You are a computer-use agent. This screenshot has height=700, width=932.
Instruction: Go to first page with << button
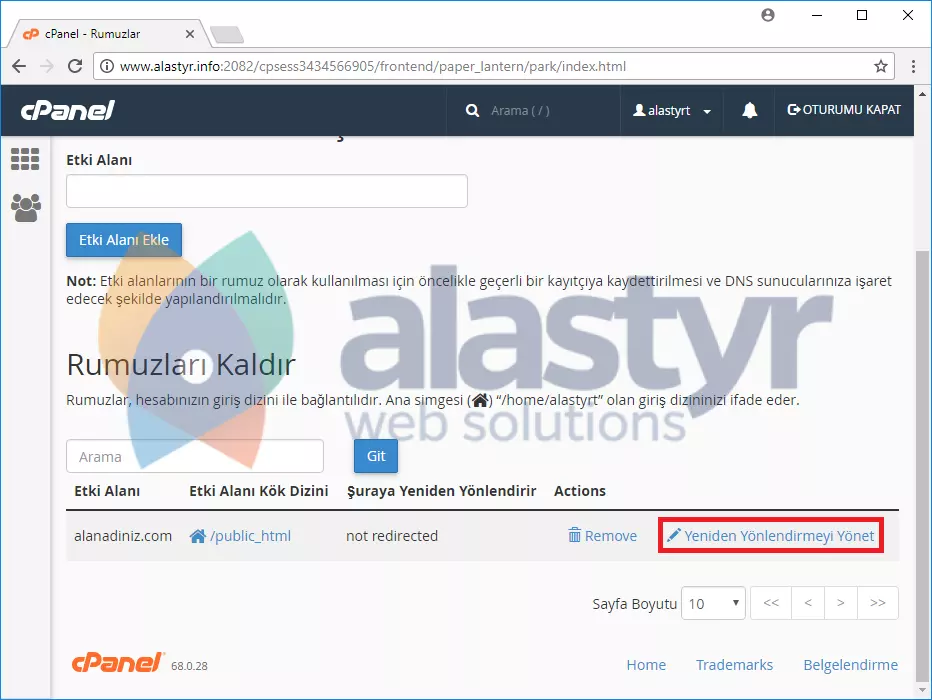771,603
